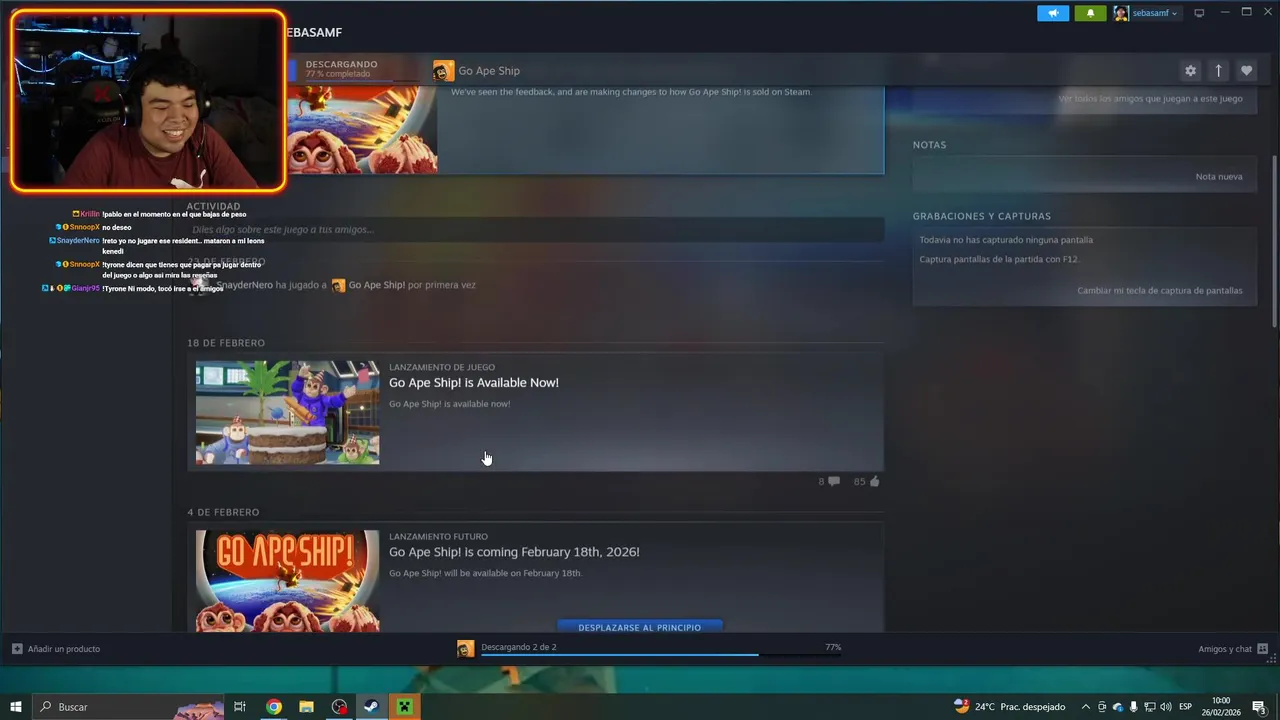Click the Go Ape Ship header game icon
1280x720 pixels.
point(443,71)
